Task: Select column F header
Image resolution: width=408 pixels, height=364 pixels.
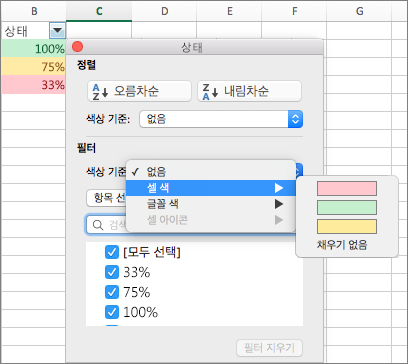Action: 294,11
